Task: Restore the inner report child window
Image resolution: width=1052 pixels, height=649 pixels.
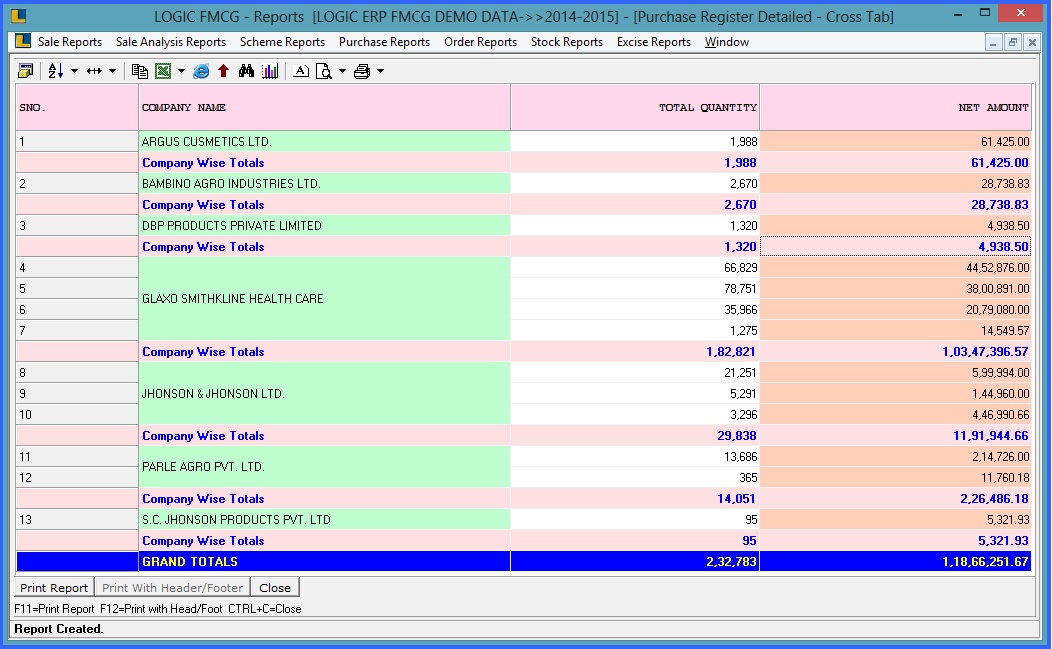Action: click(1013, 42)
